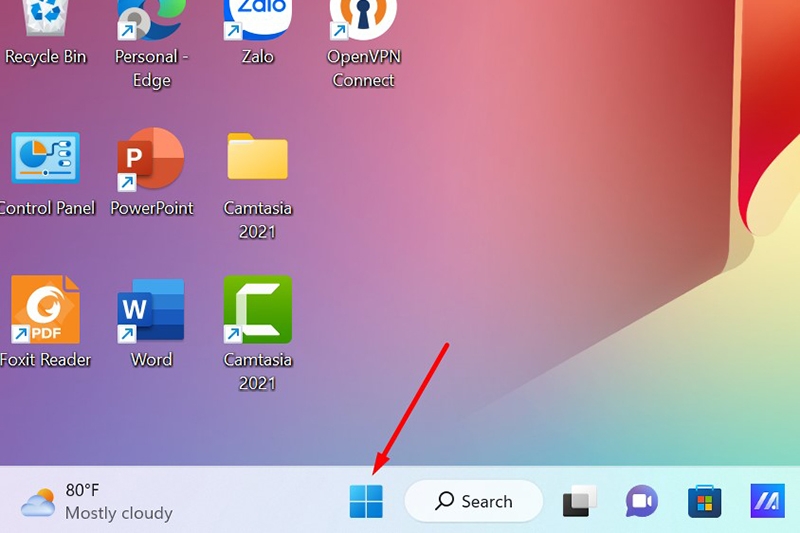Open the Chat video icon in taskbar
The image size is (800, 533).
[642, 501]
